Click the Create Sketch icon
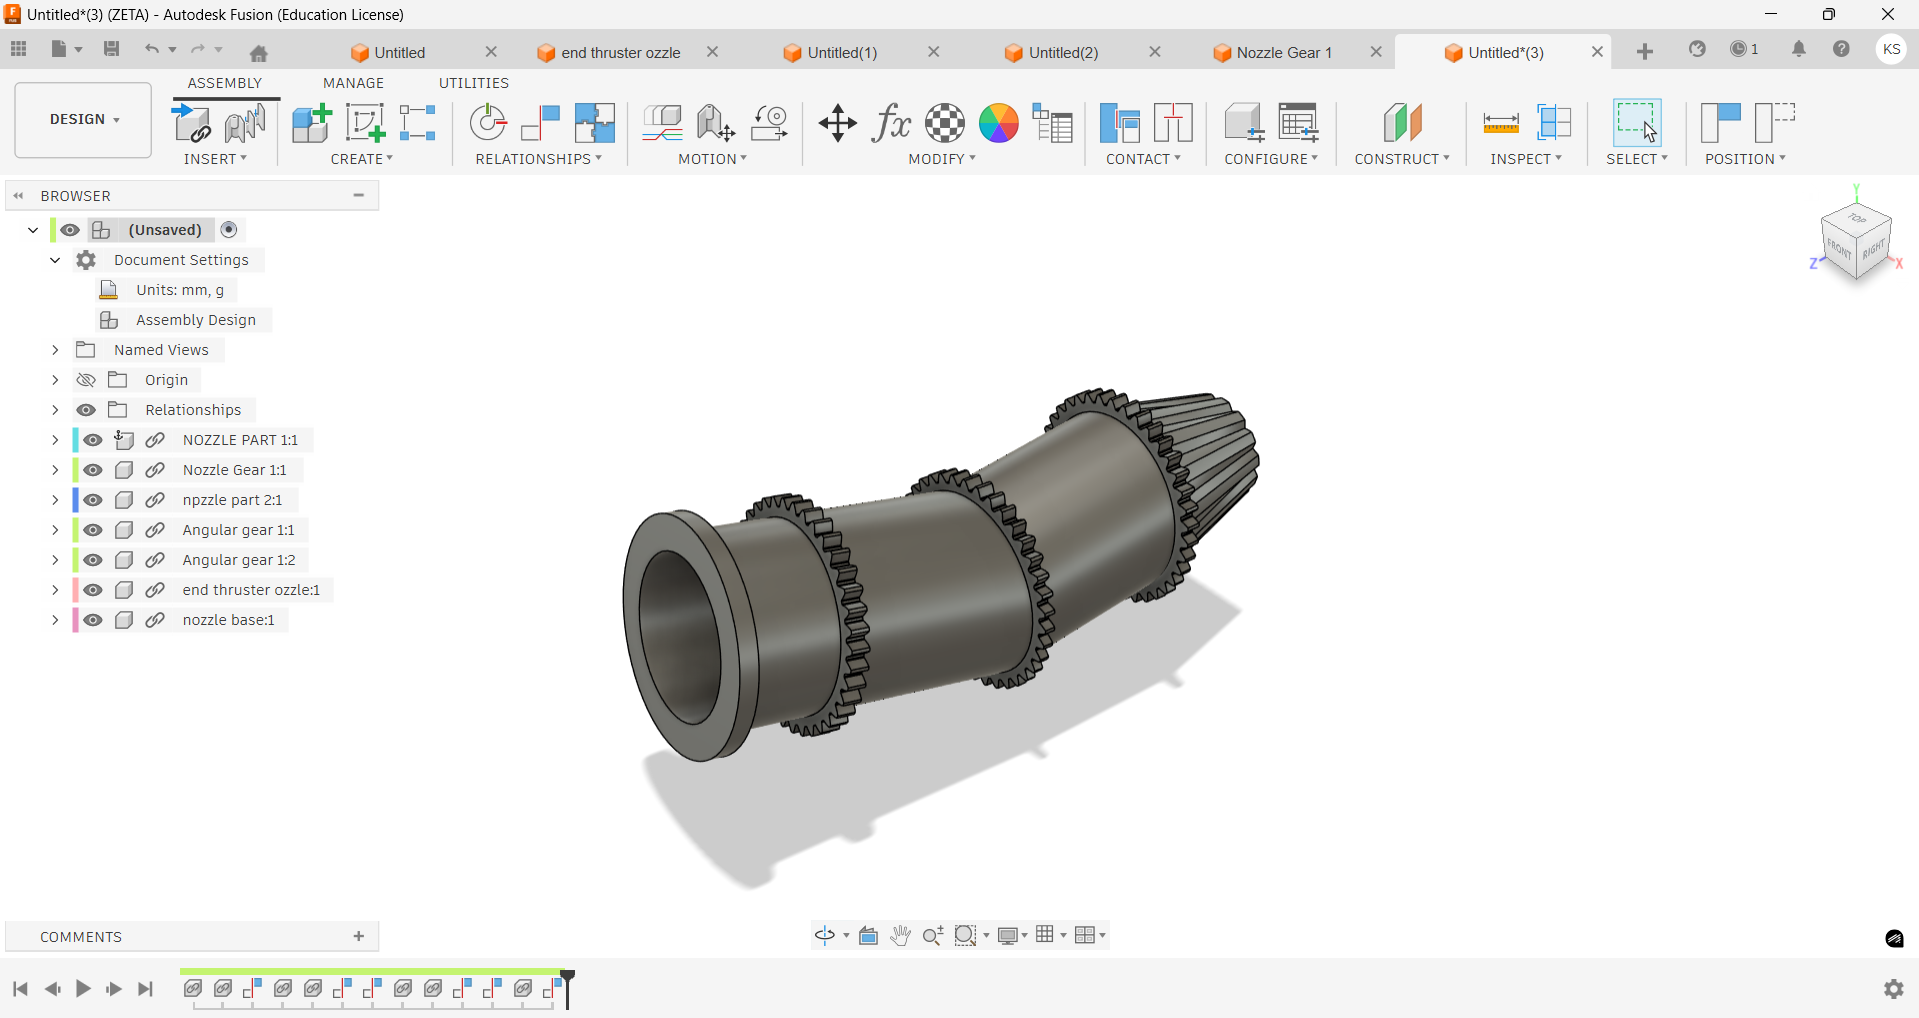Viewport: 1919px width, 1018px height. [365, 124]
